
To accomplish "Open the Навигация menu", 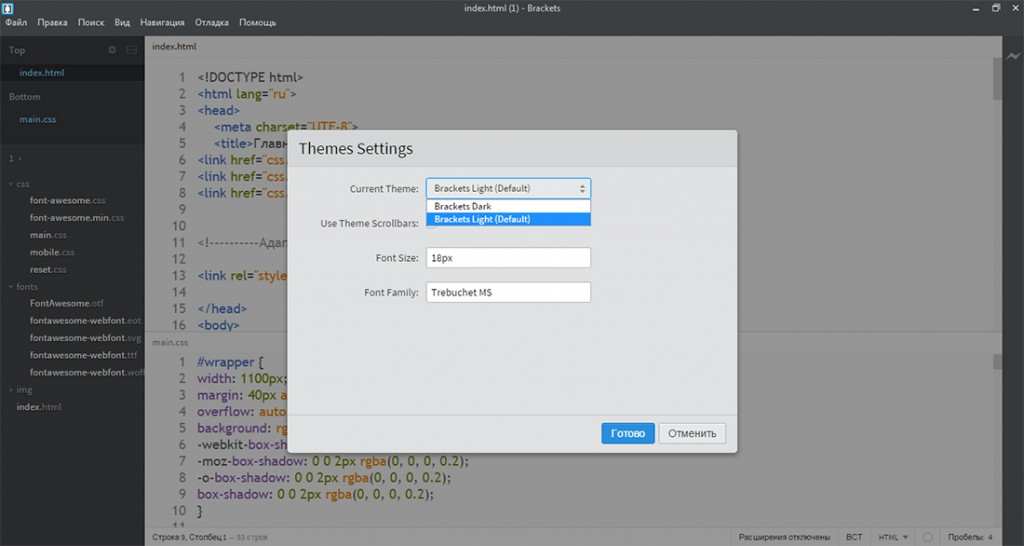I will 162,22.
